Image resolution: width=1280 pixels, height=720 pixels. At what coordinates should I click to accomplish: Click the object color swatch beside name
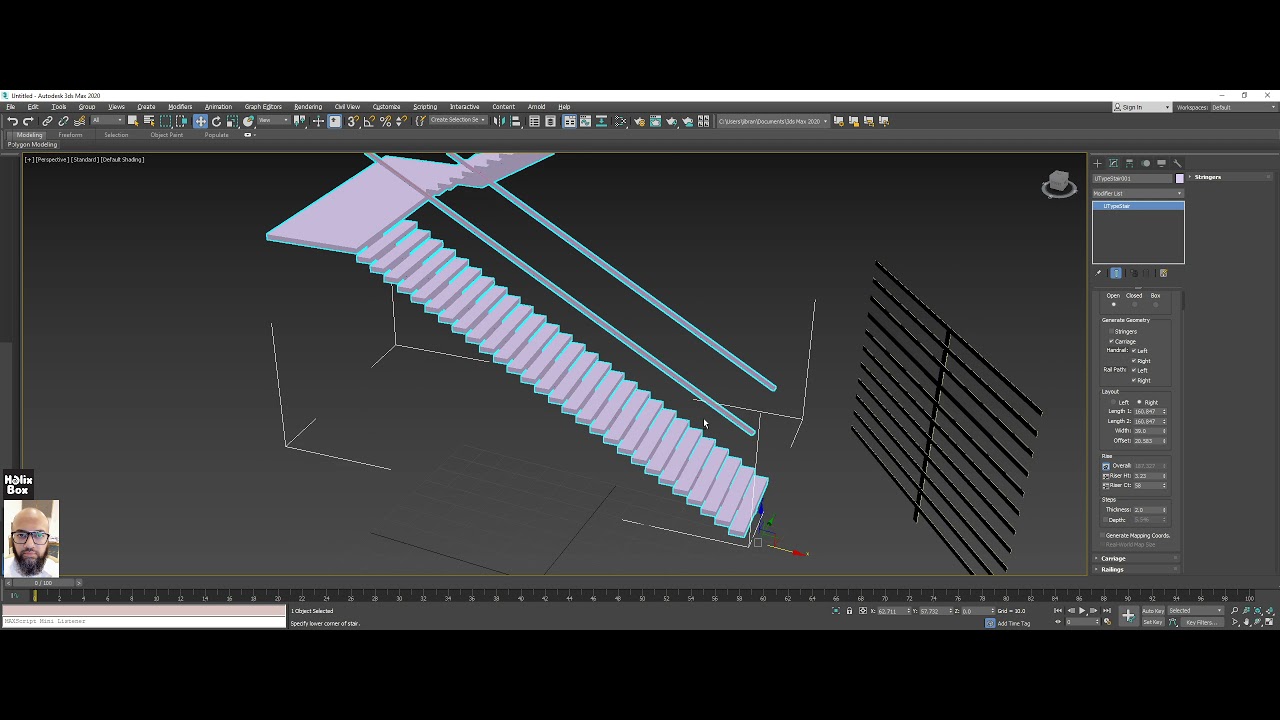[x=1180, y=178]
